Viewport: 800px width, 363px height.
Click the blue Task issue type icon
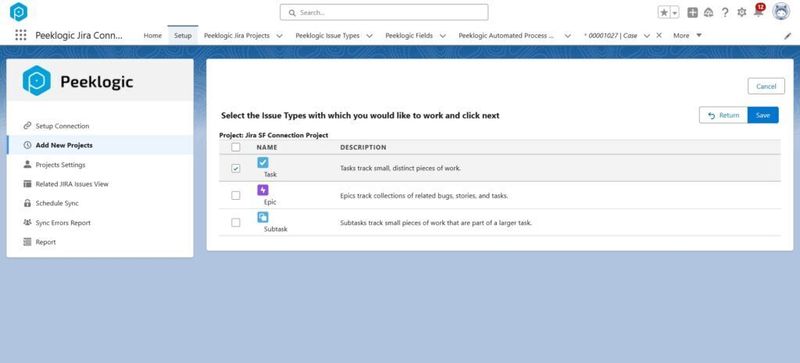(263, 163)
